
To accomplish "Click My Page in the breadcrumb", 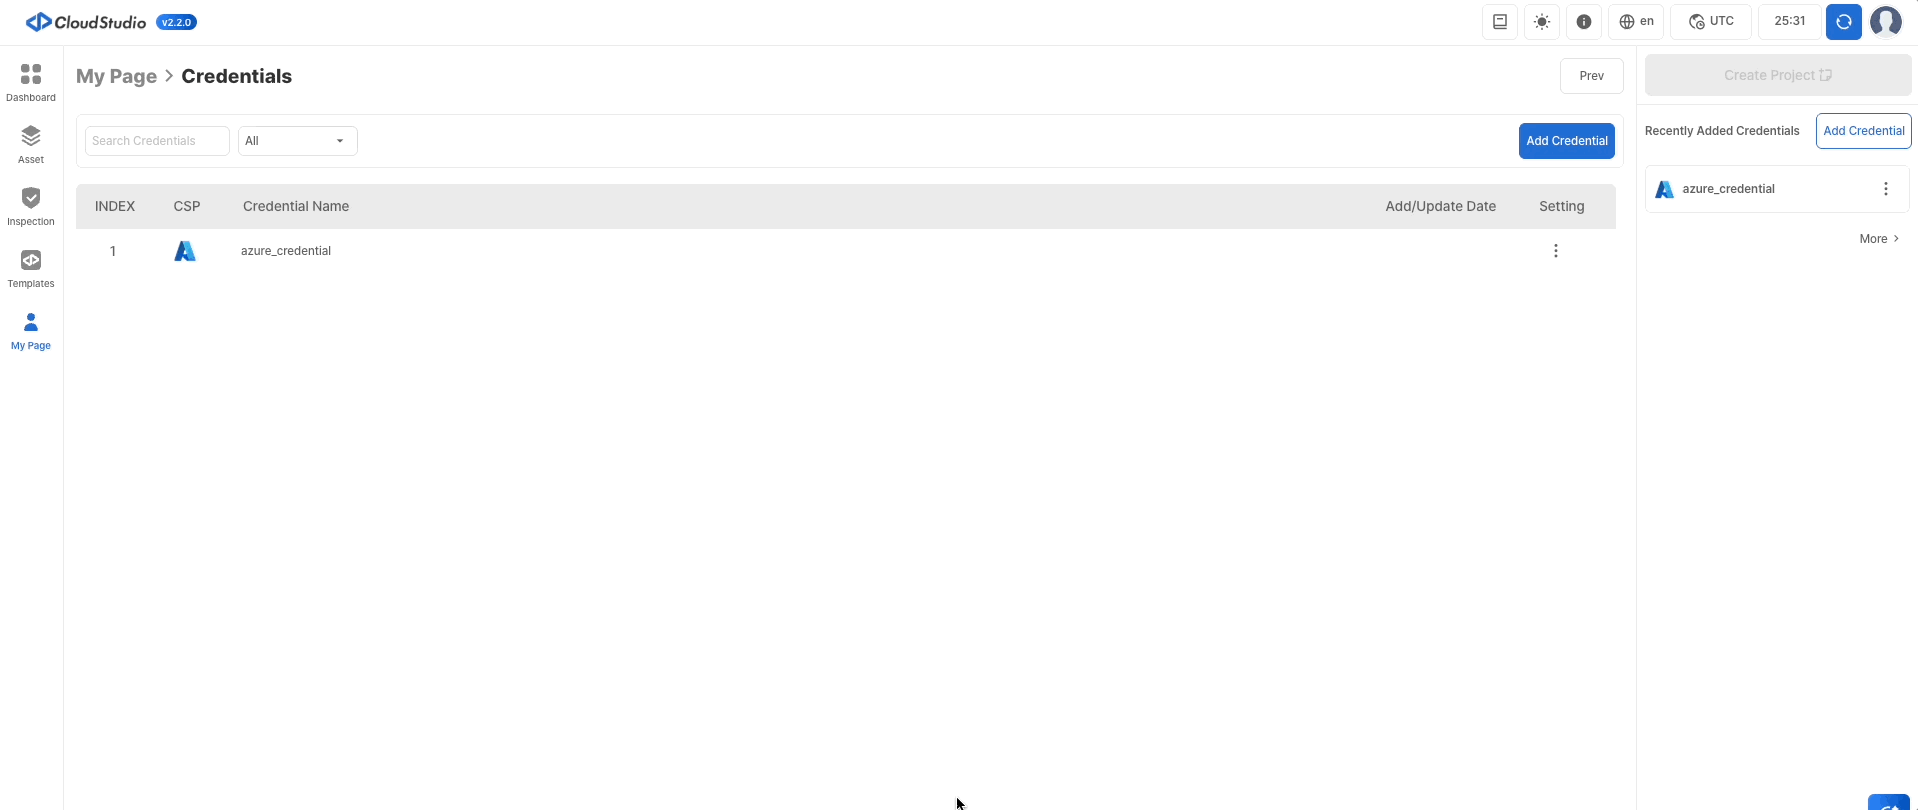I will click(116, 76).
